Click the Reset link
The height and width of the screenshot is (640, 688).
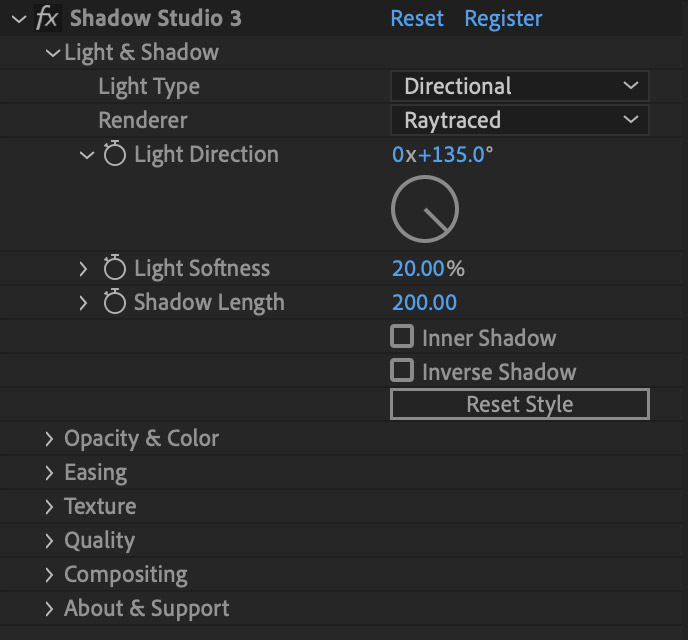point(417,19)
